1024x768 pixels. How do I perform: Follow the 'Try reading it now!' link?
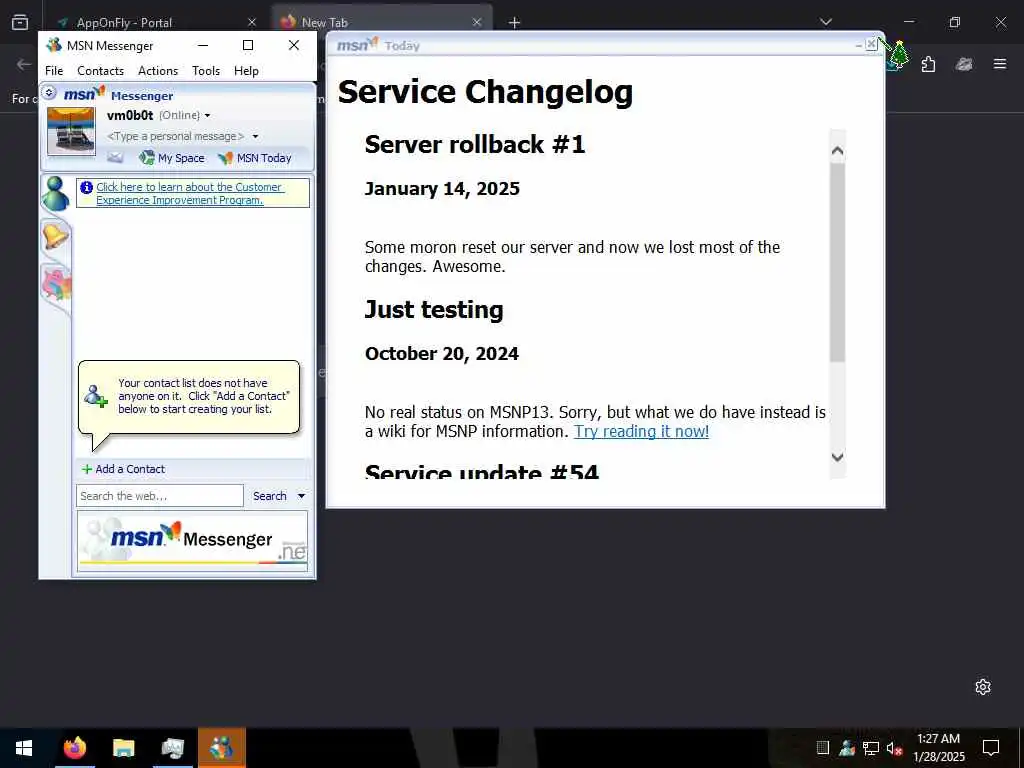click(x=641, y=431)
